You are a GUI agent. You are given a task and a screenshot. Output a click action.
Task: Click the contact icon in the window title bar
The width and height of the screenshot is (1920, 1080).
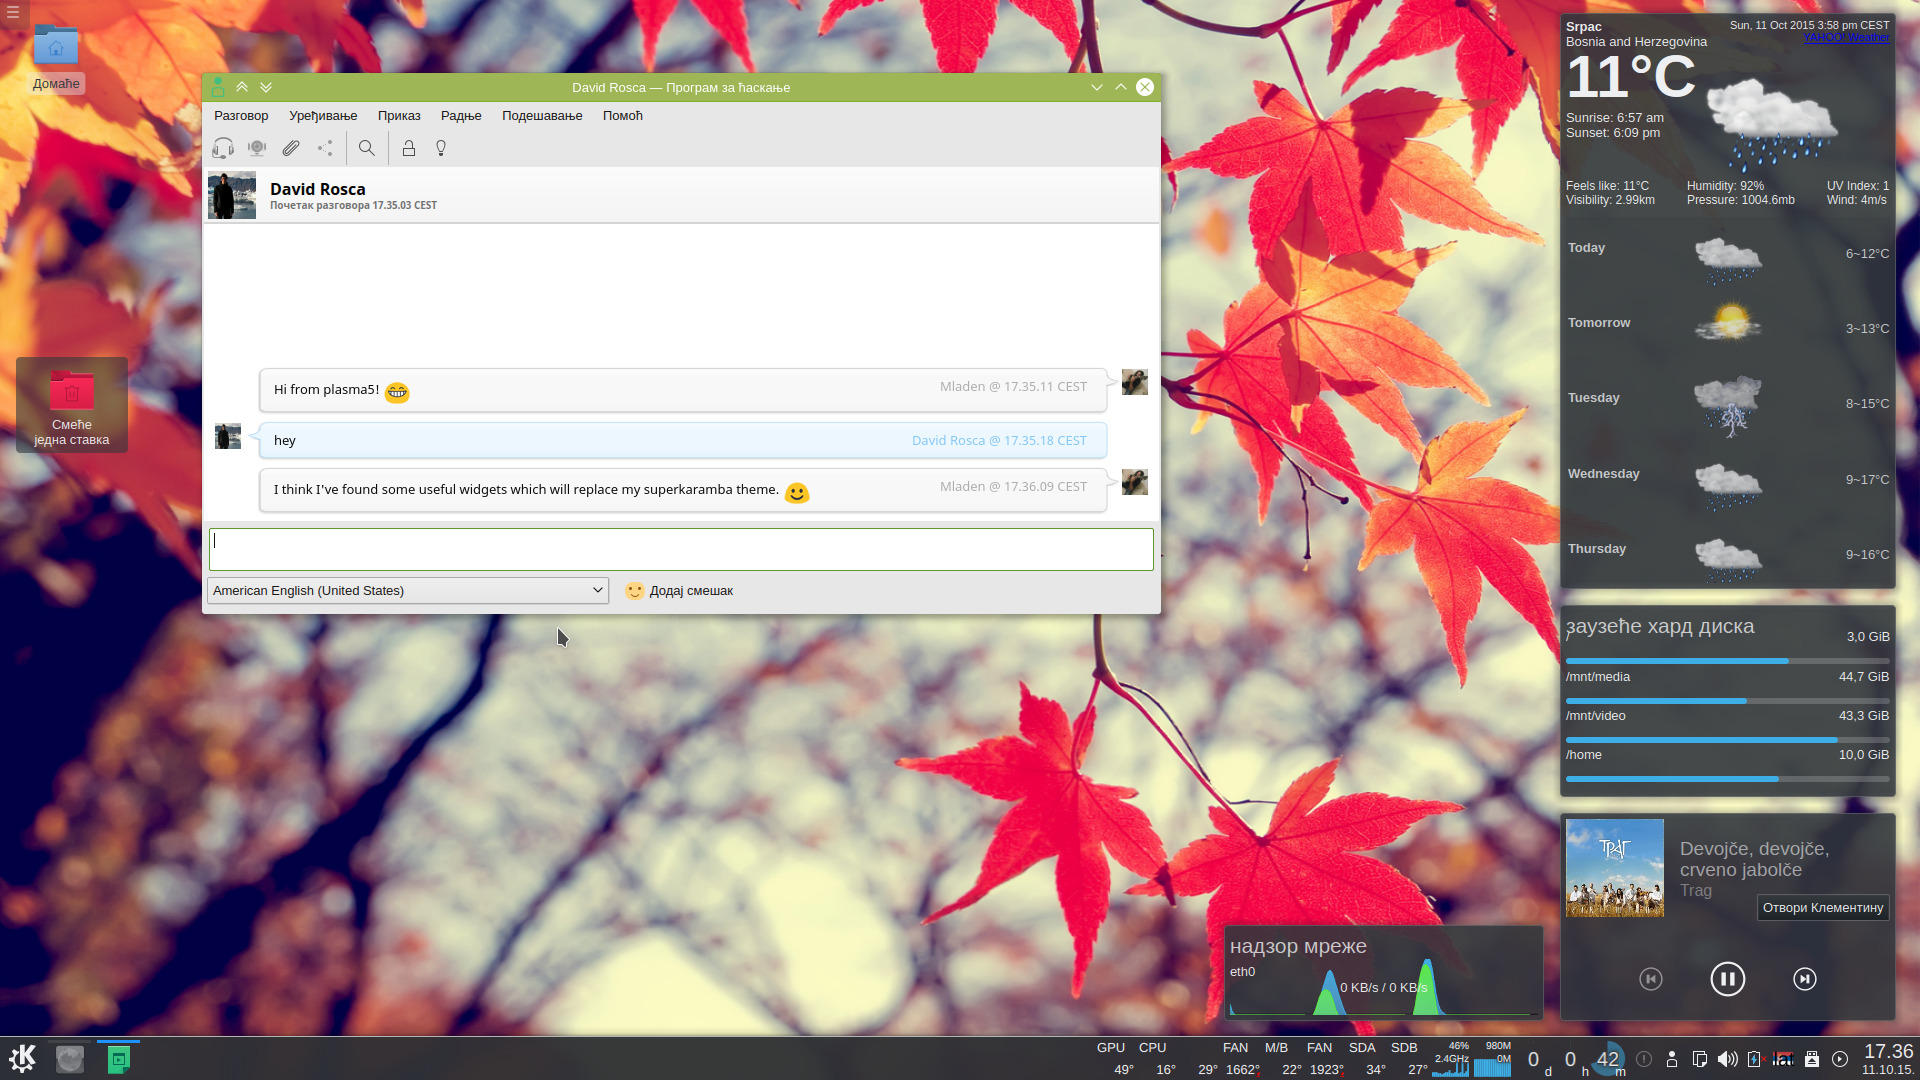218,87
